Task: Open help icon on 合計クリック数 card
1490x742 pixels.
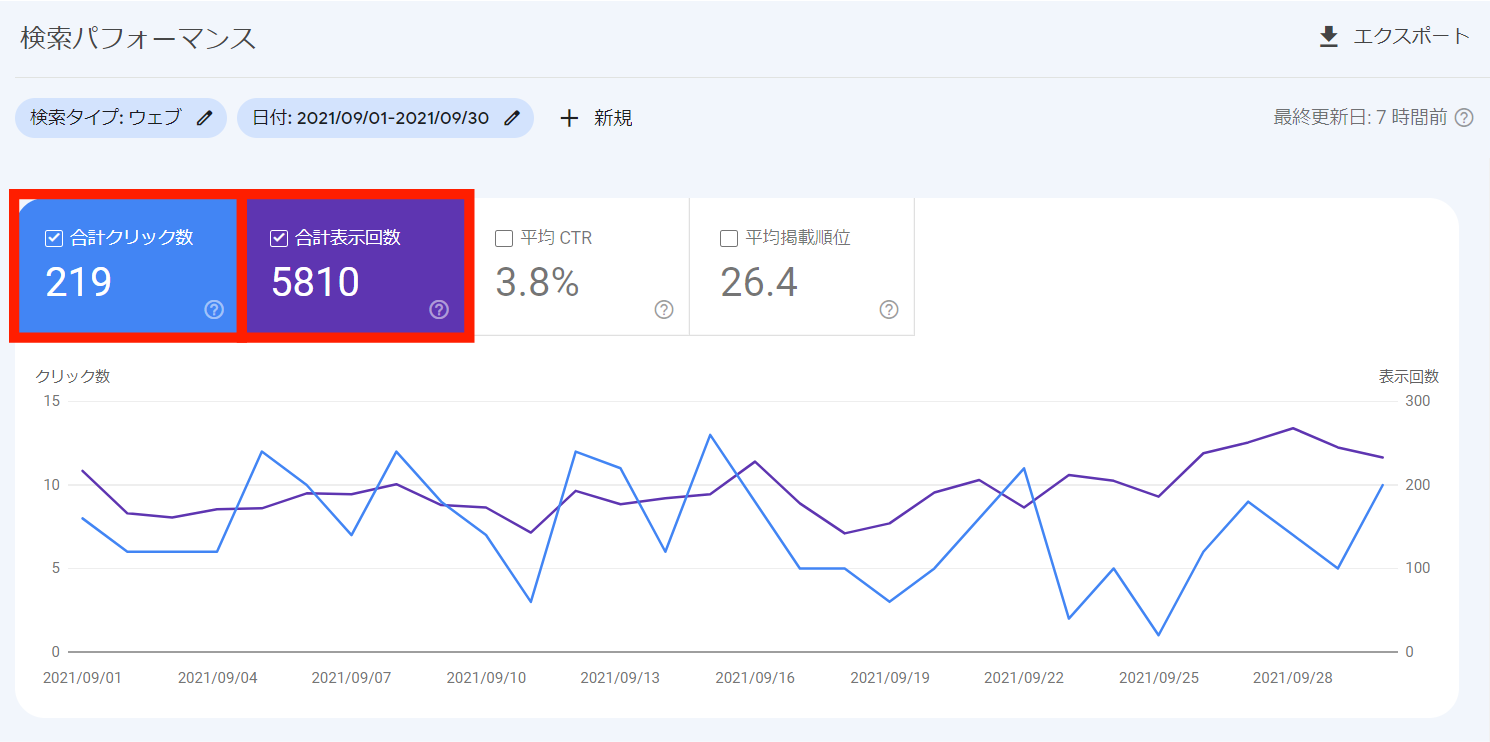Action: (214, 310)
